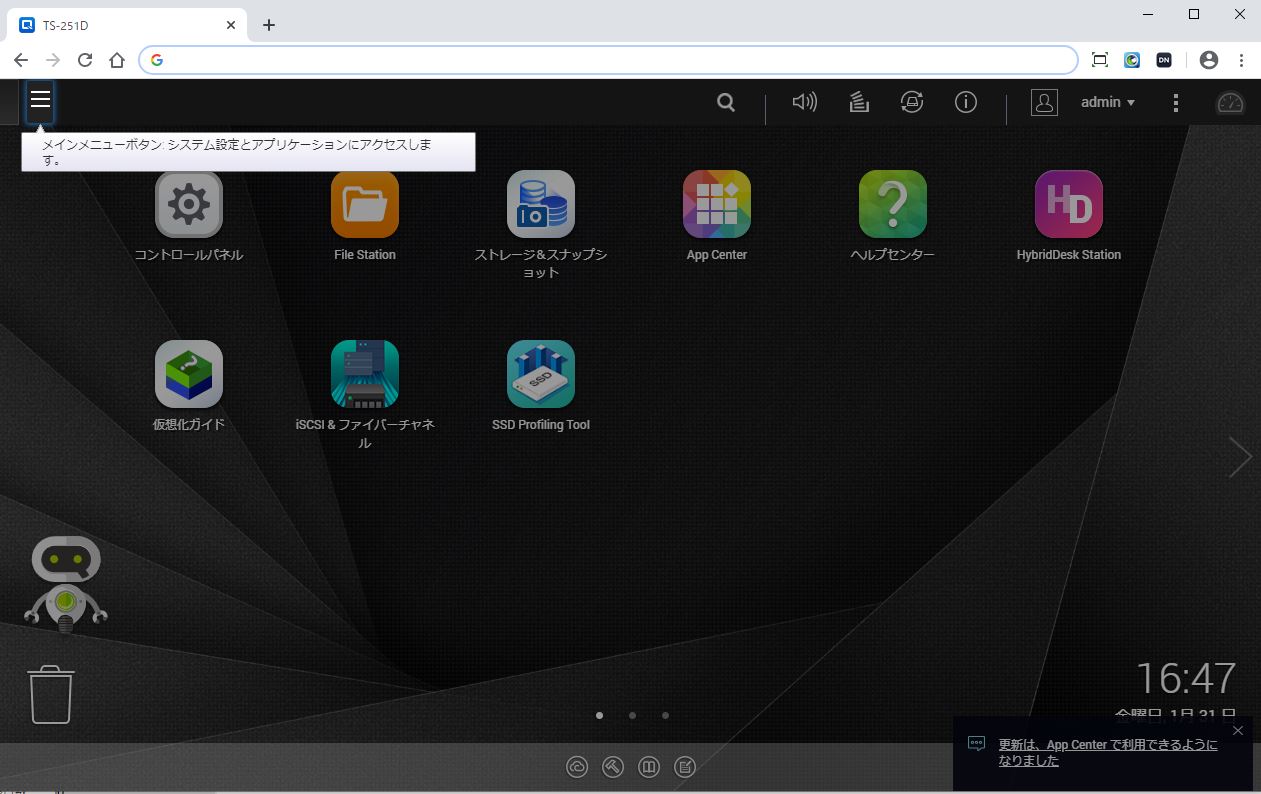Open the Control Panel (コントロールパネル) app

point(189,205)
